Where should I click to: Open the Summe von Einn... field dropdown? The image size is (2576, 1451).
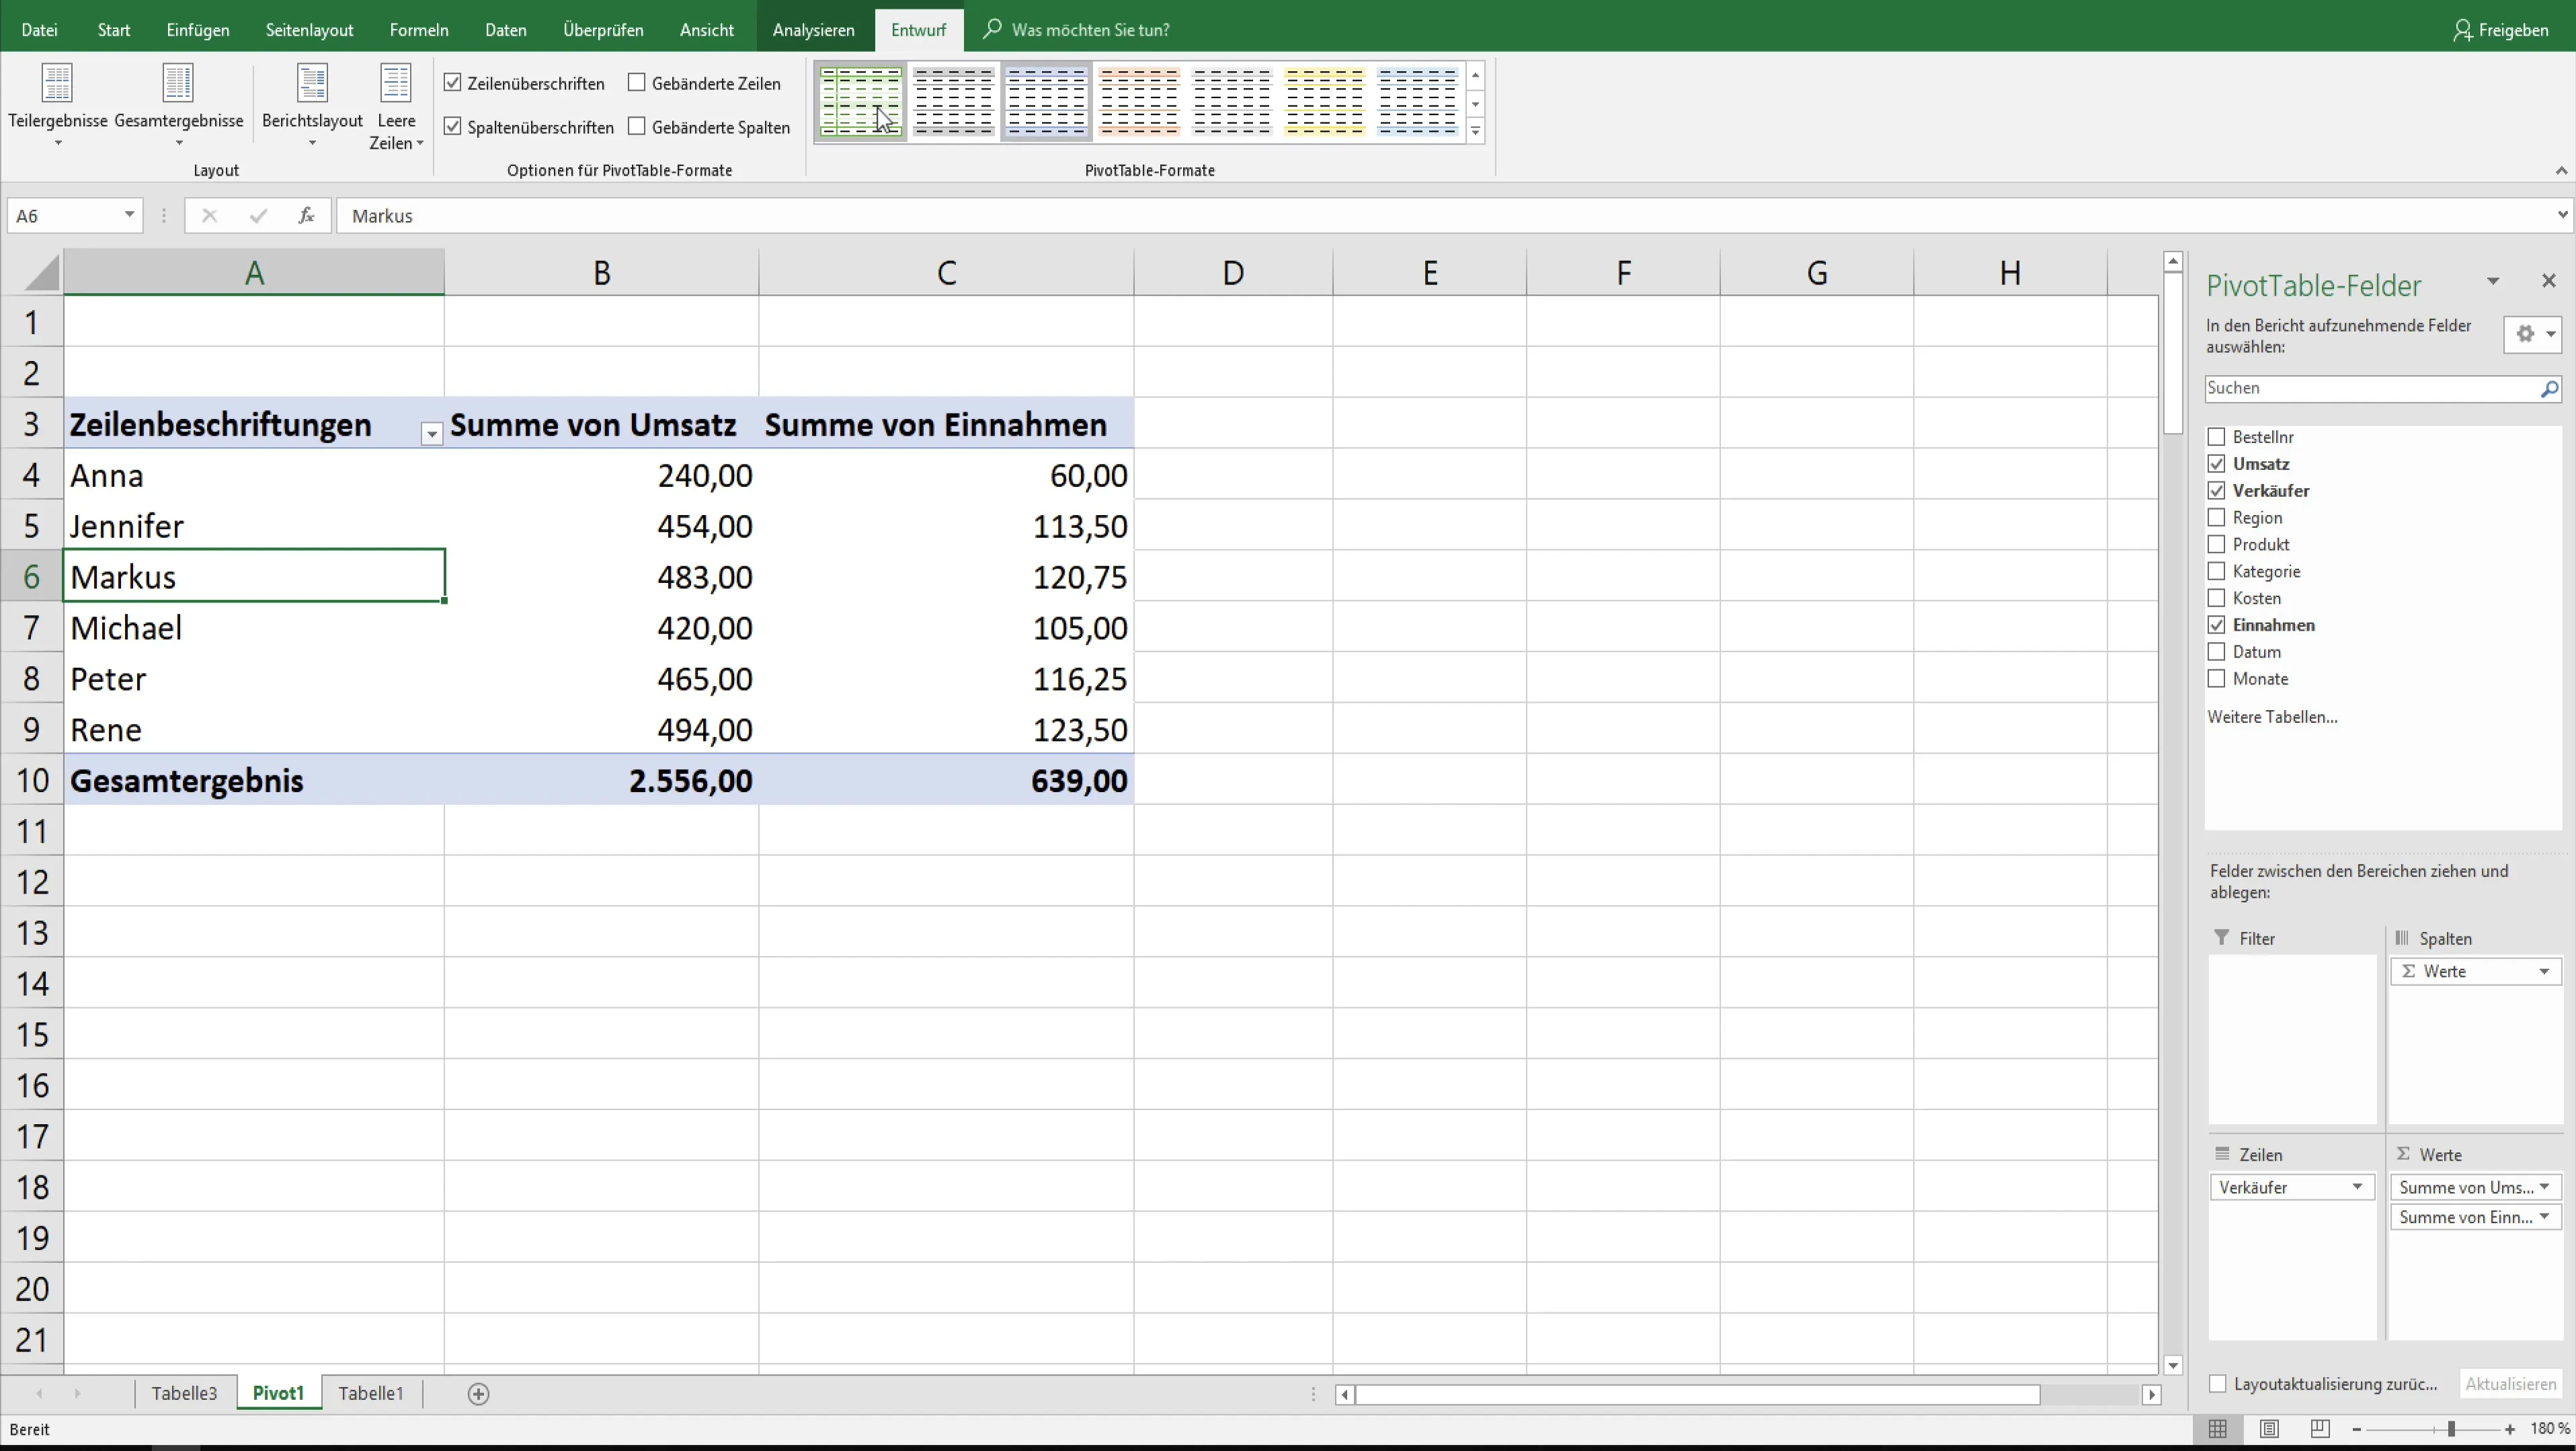click(2544, 1217)
